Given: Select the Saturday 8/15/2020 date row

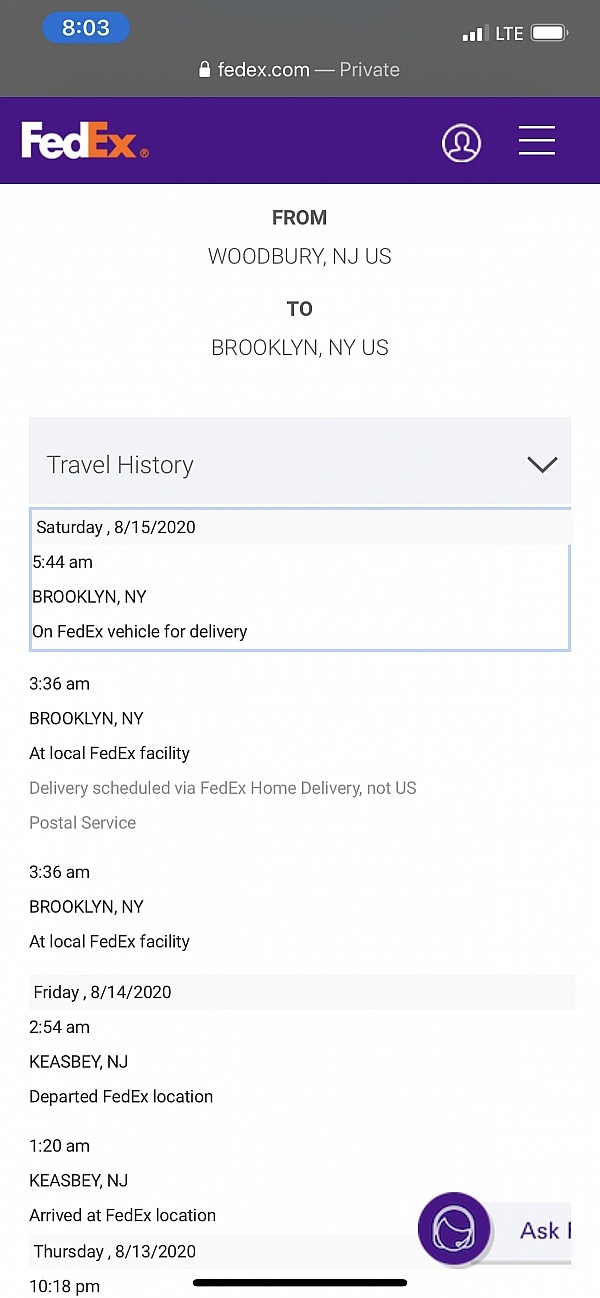Looking at the screenshot, I should click(301, 527).
